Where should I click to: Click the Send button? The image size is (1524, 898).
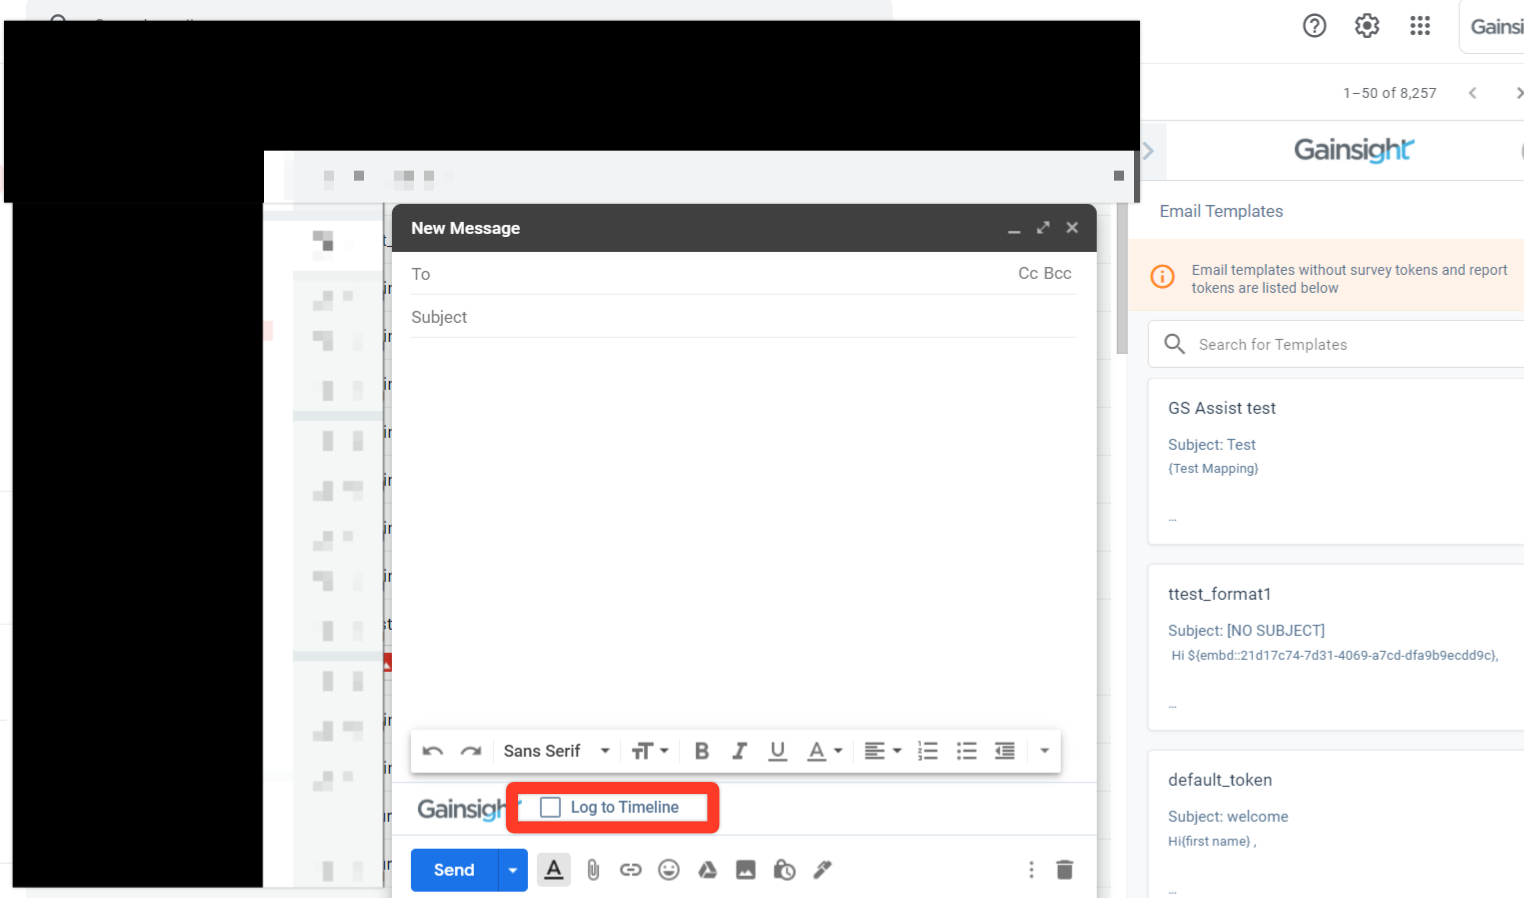(x=454, y=870)
